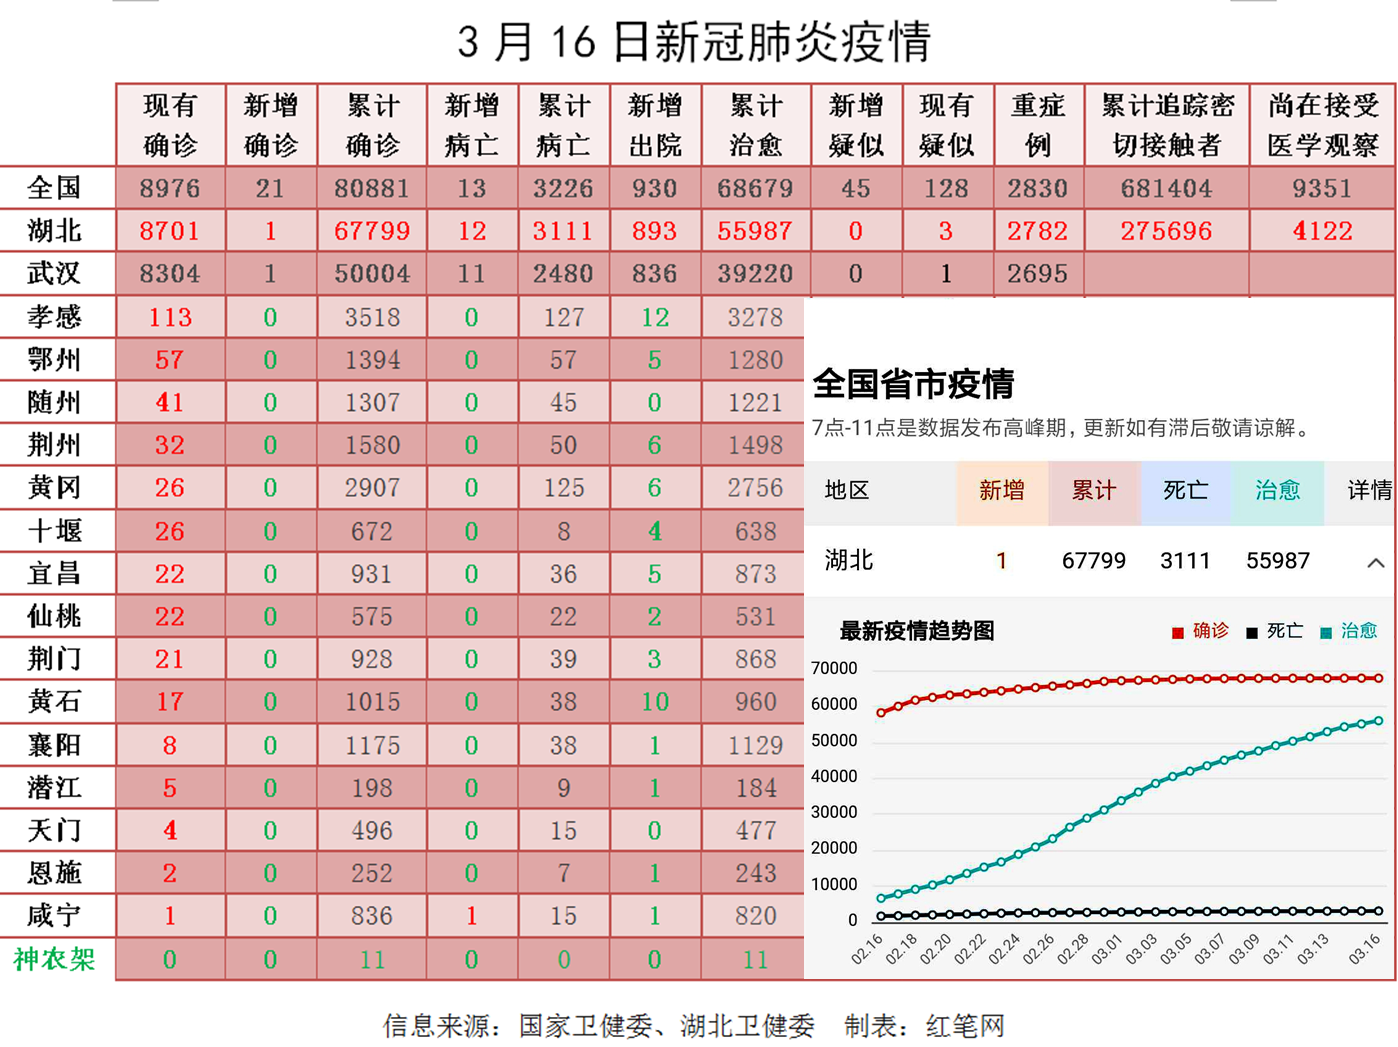Click the 现有确诊 table column header
Image resolution: width=1398 pixels, height=1047 pixels.
[x=170, y=125]
